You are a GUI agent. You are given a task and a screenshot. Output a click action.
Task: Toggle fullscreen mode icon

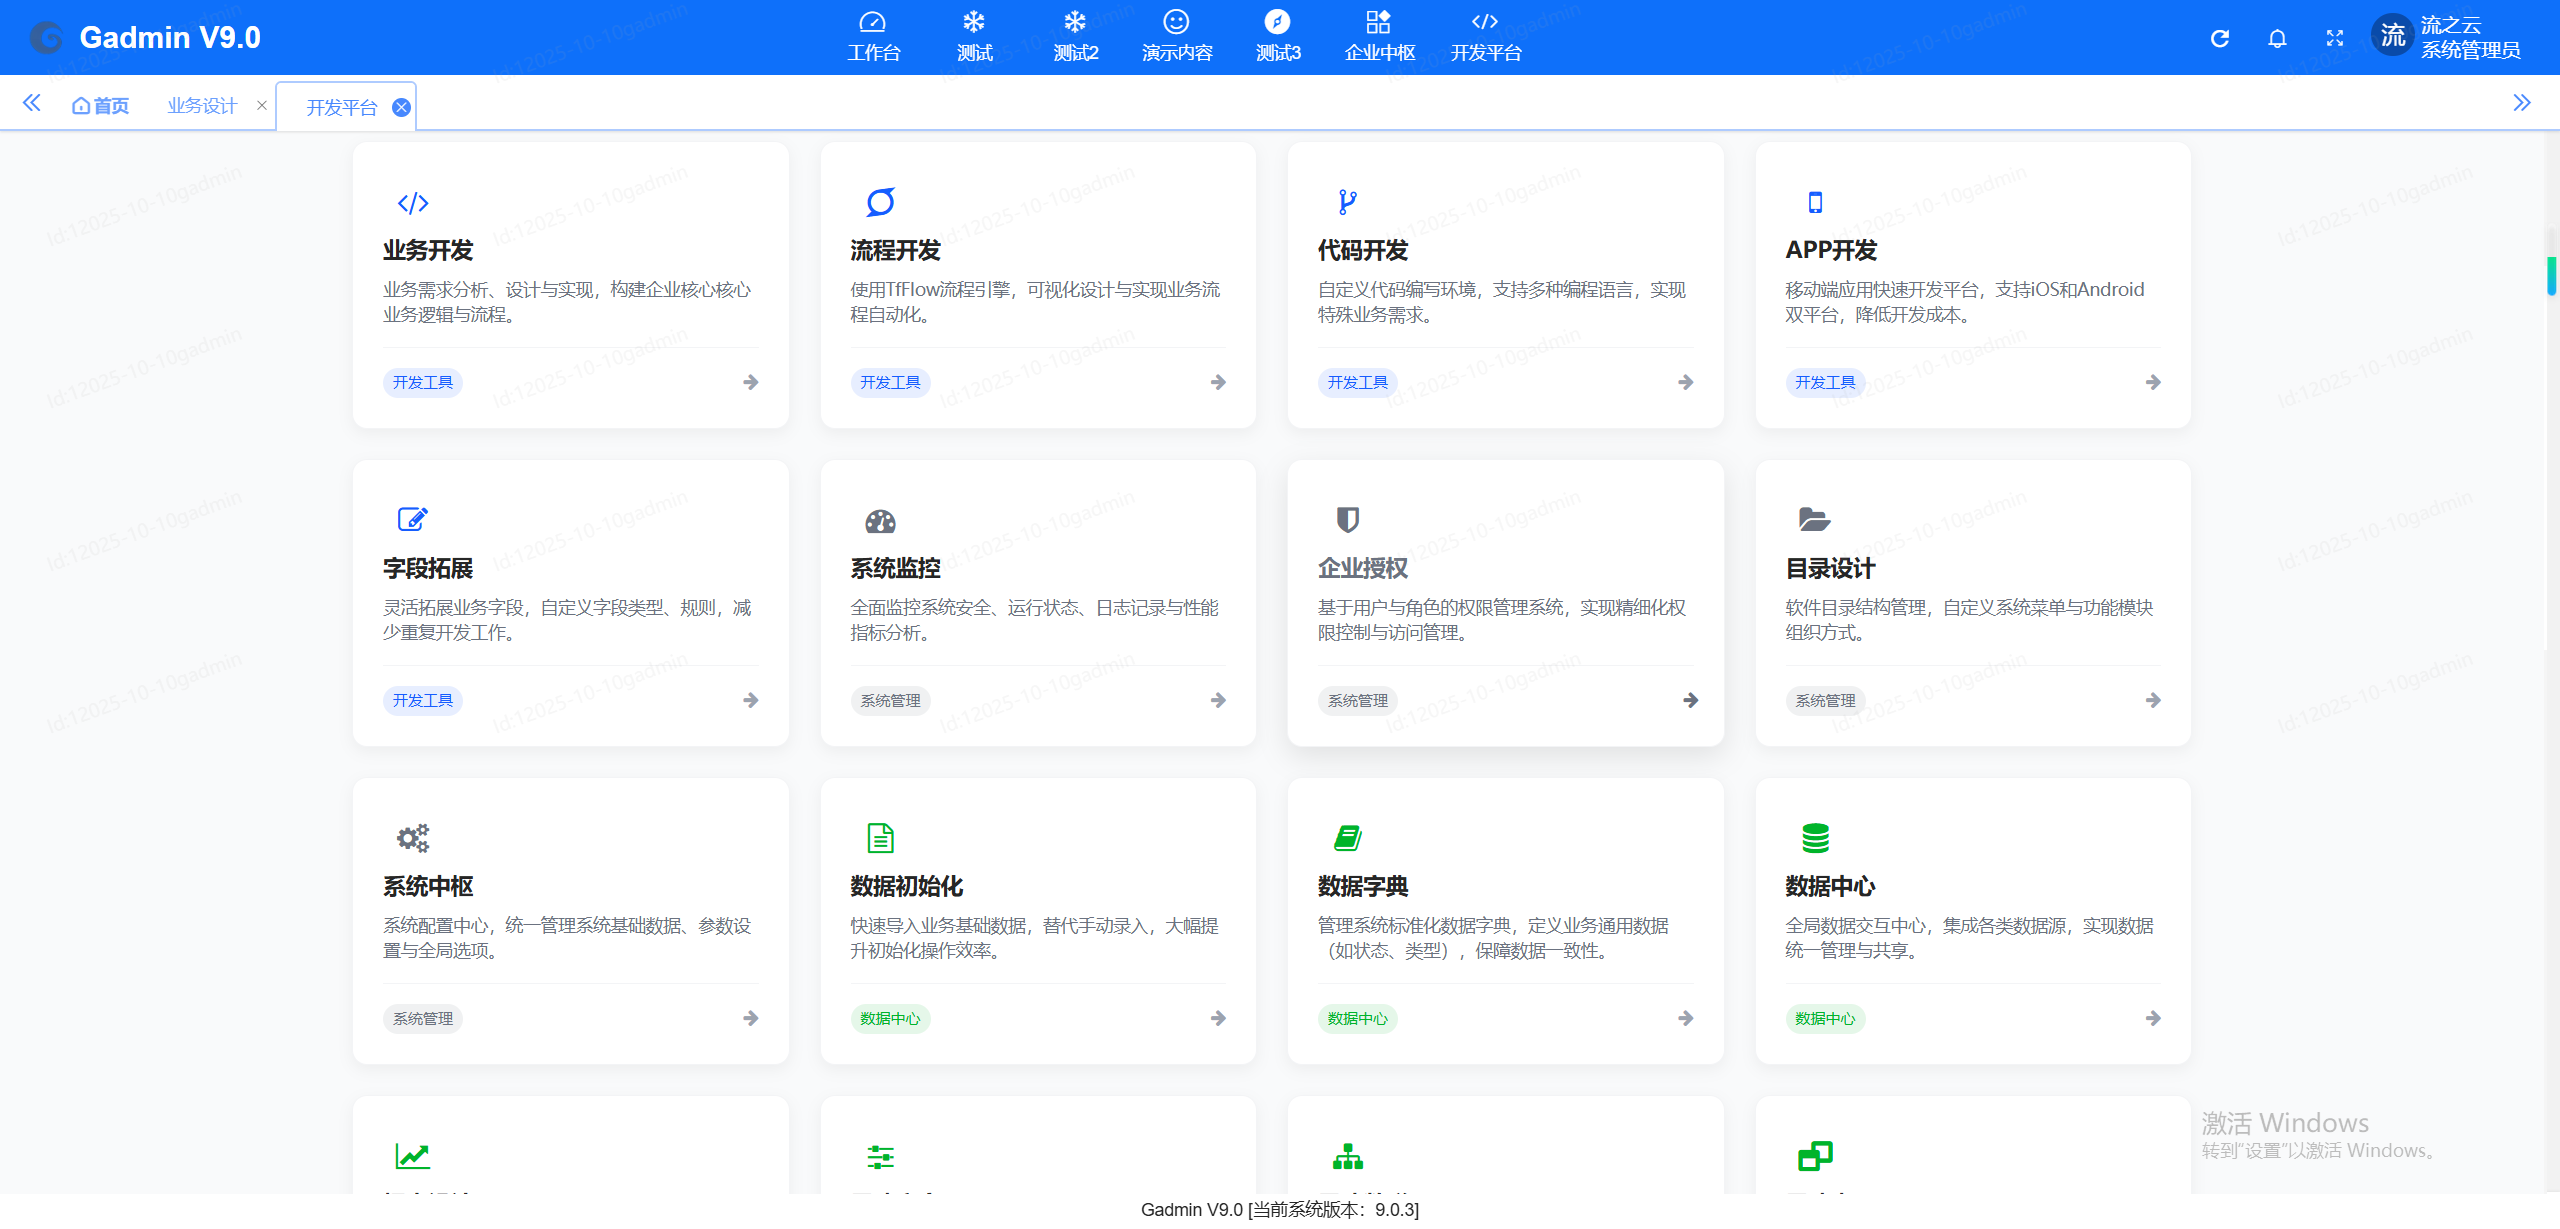click(x=2335, y=38)
